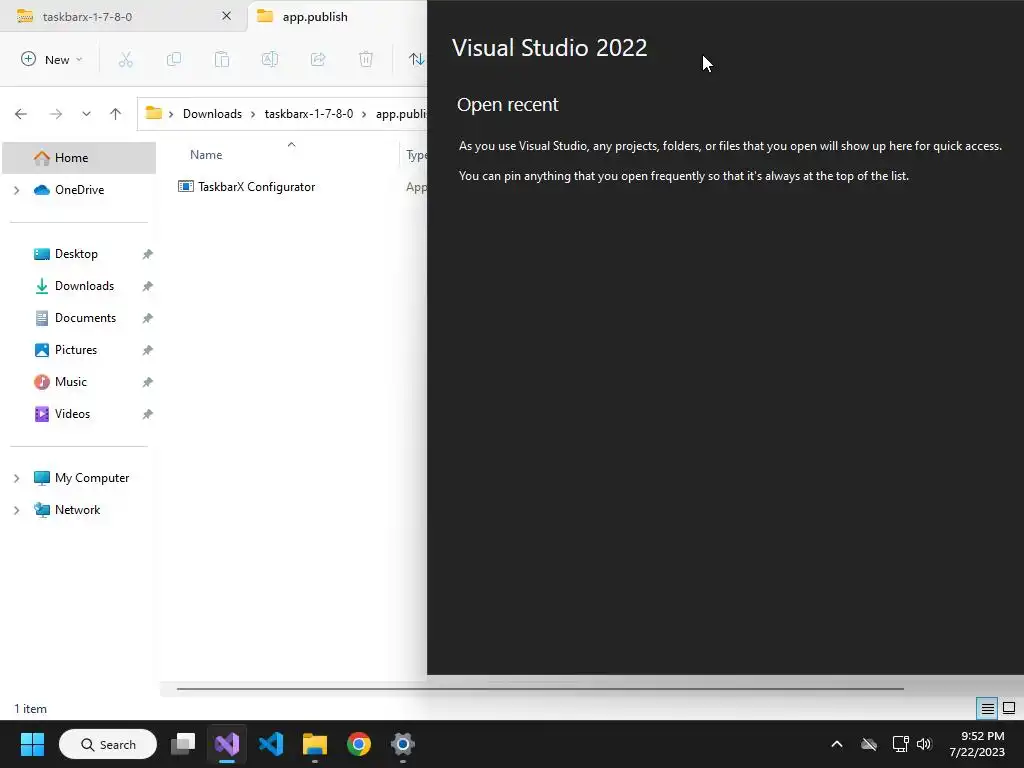Click the Paste icon in File Explorer toolbar
The image size is (1024, 768).
[x=222, y=59]
